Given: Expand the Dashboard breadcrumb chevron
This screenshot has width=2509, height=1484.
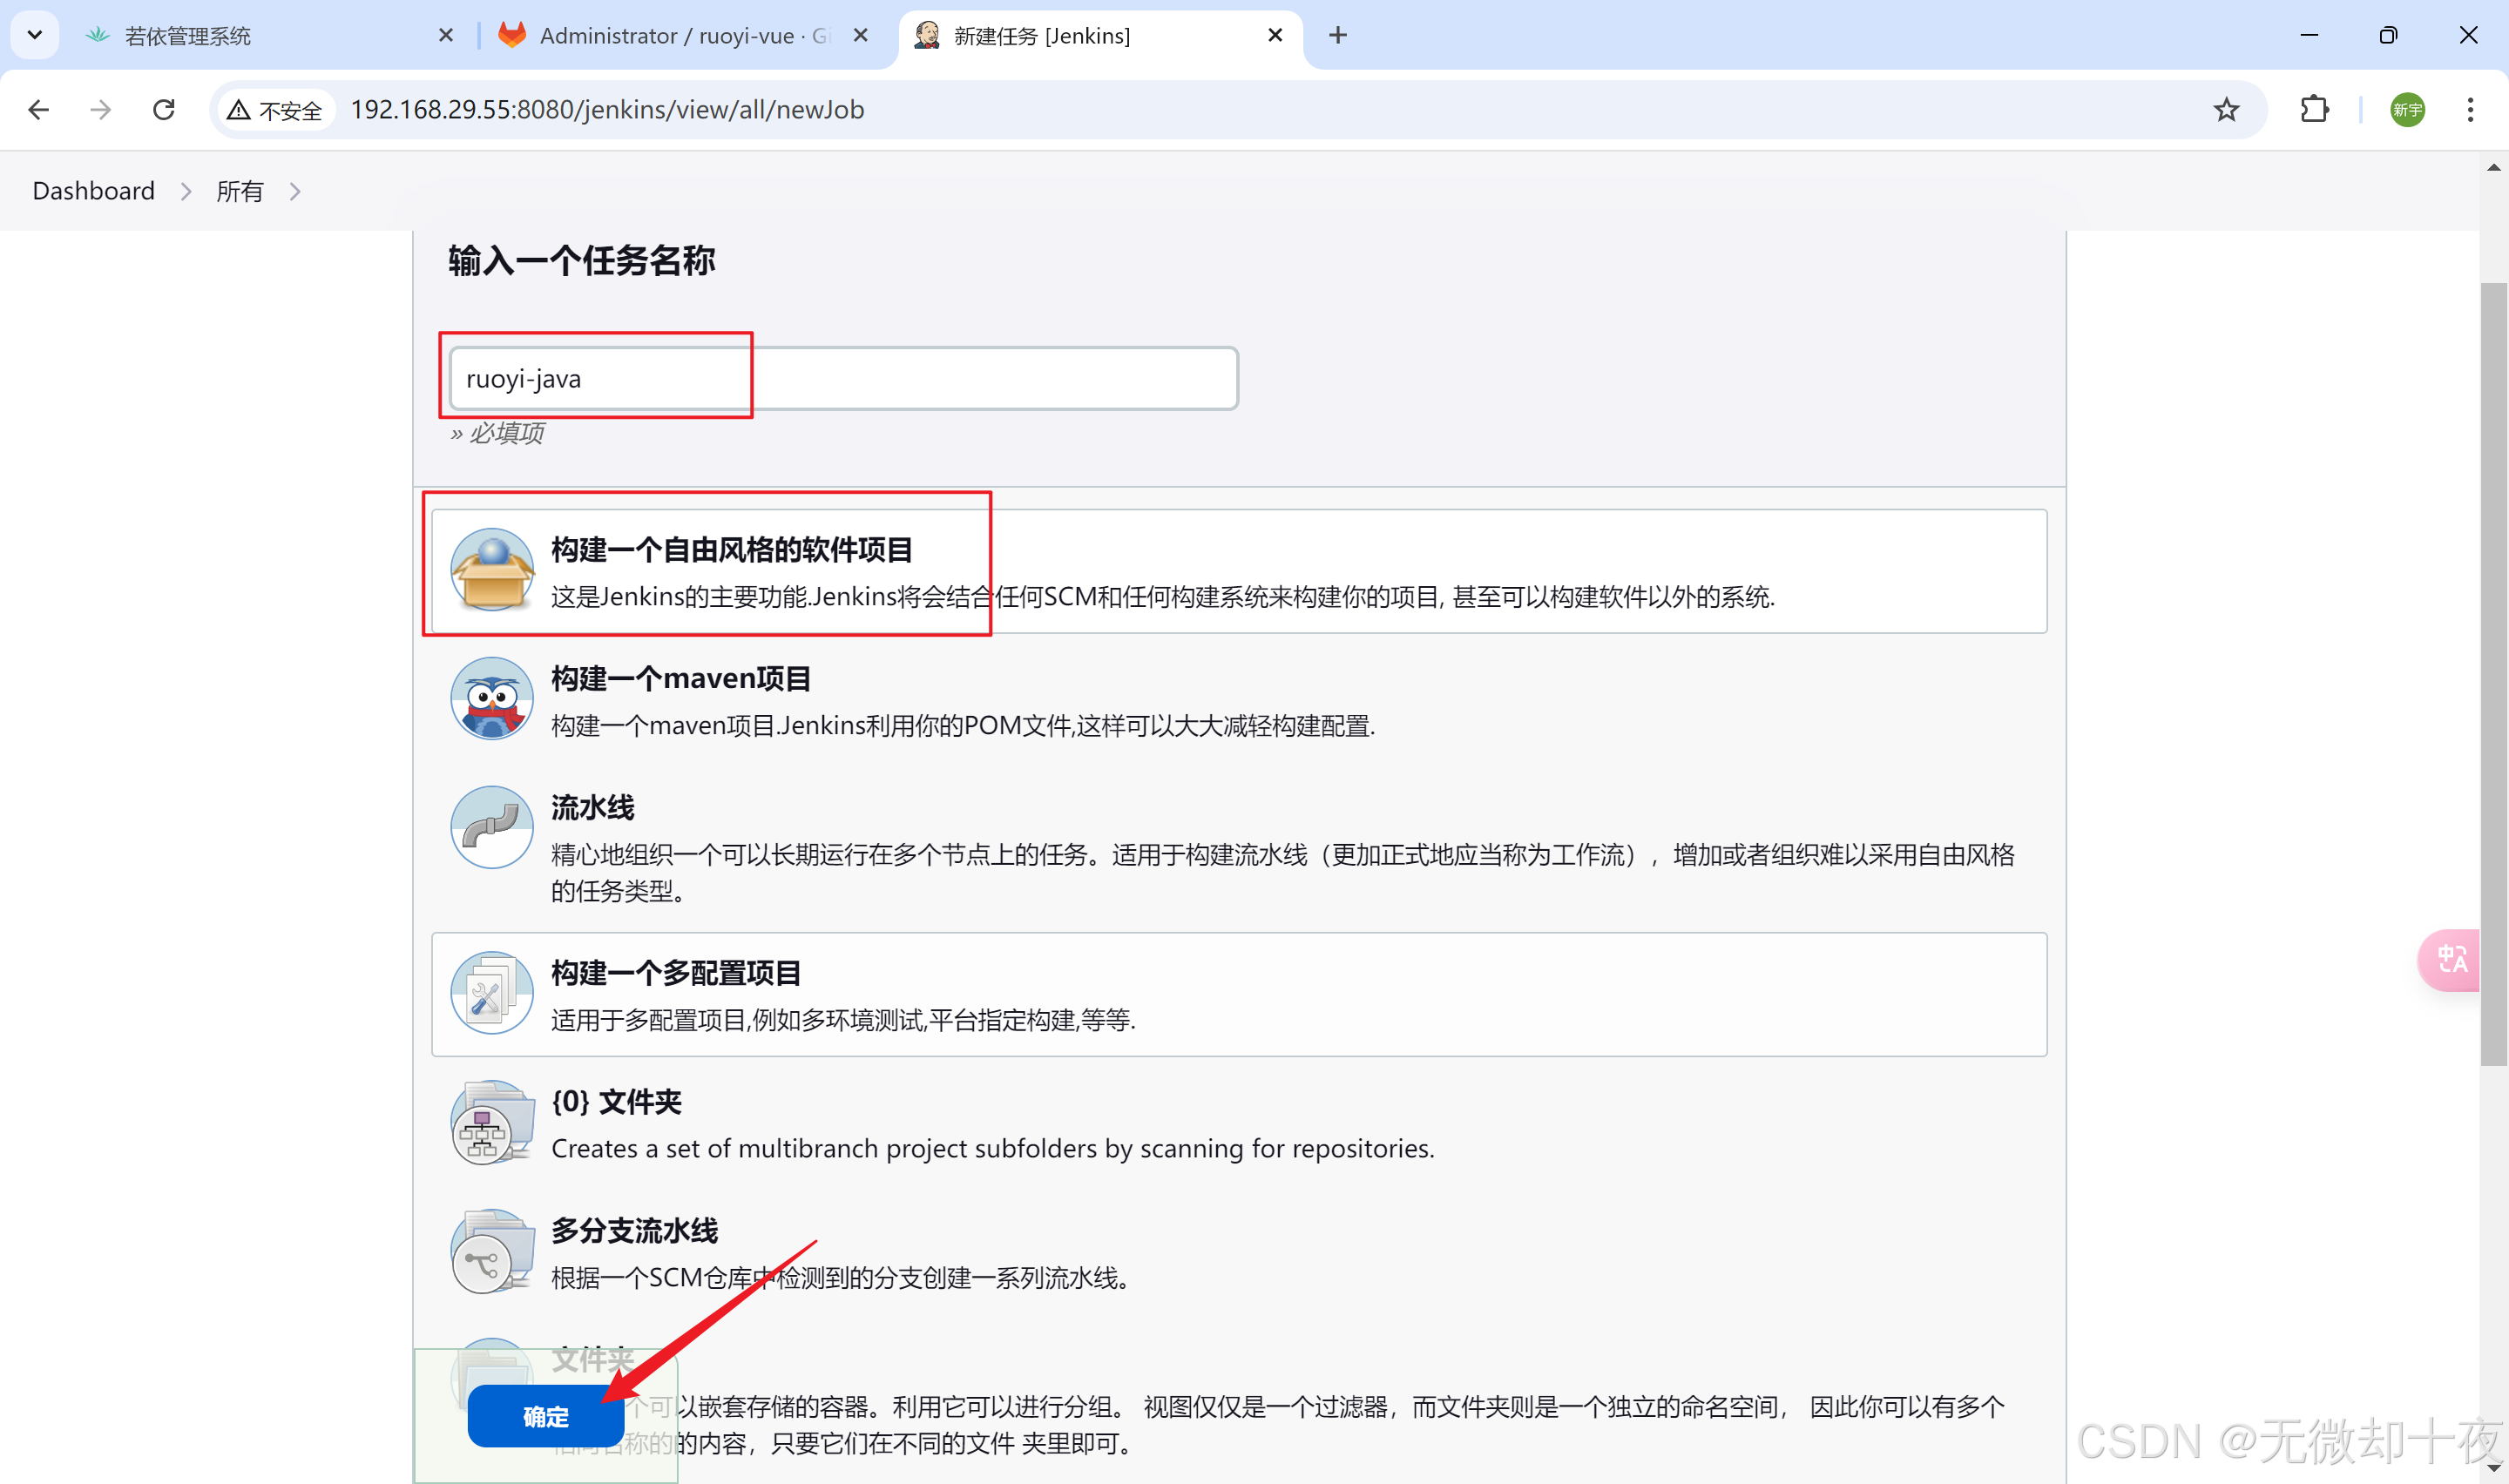Looking at the screenshot, I should coord(186,191).
